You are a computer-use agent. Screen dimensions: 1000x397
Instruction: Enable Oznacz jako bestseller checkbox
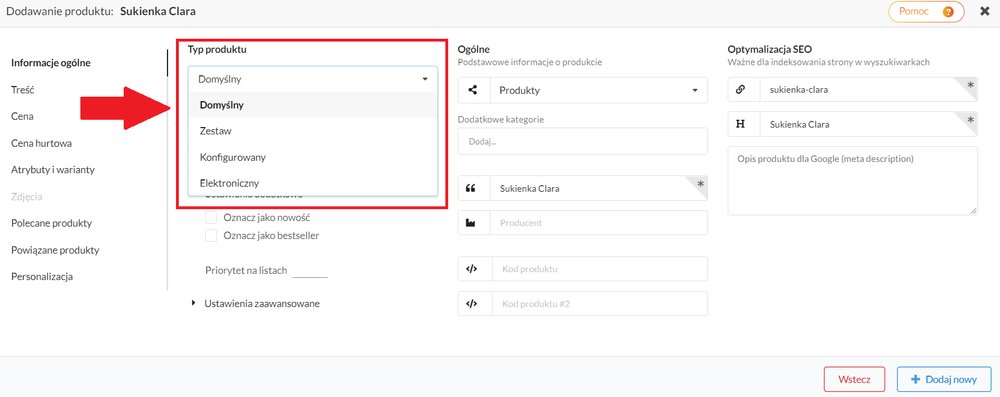click(211, 236)
